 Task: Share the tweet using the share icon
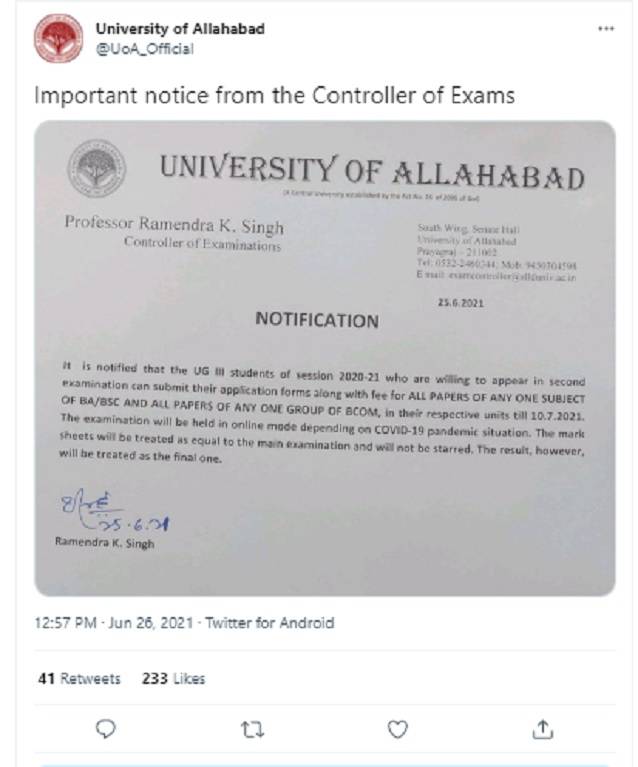tap(543, 730)
